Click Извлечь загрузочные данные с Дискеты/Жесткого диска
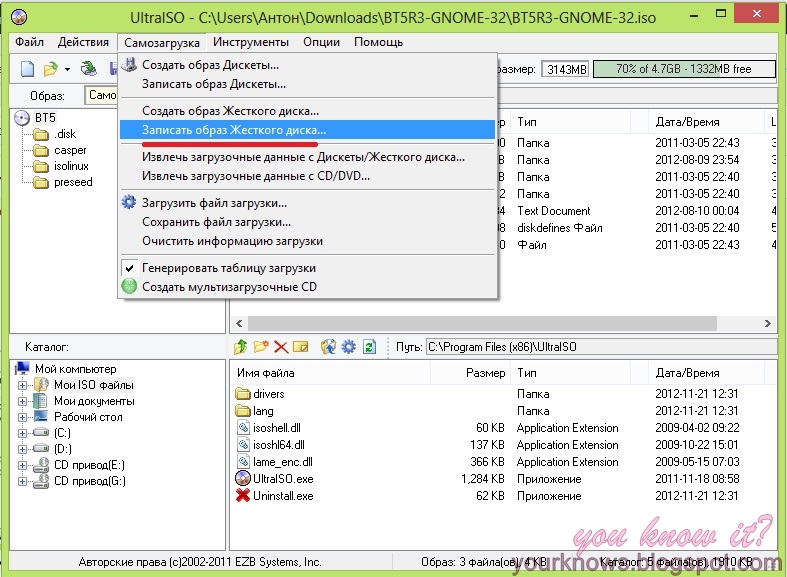Screen dimensions: 787x577 coord(307,157)
